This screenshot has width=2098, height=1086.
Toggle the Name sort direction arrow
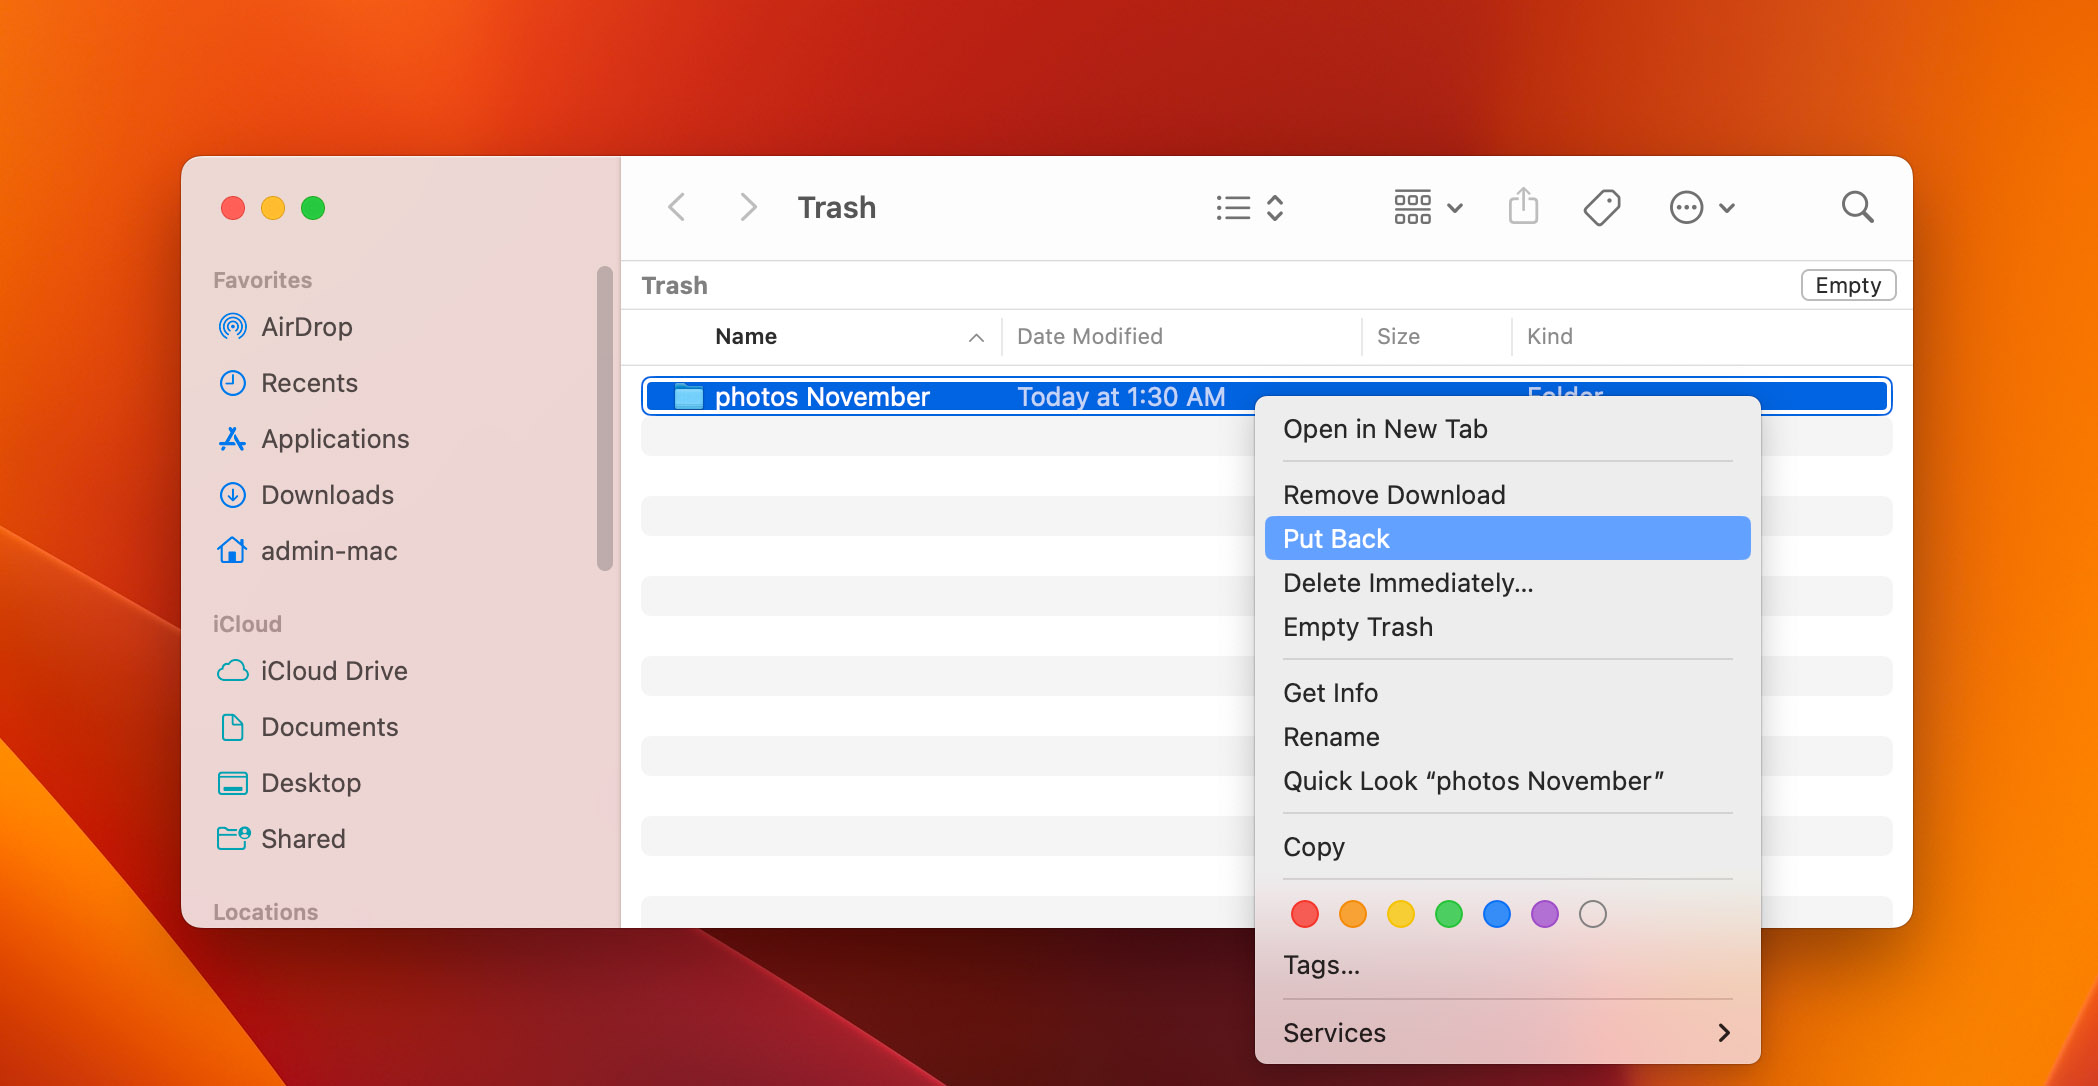[x=976, y=338]
